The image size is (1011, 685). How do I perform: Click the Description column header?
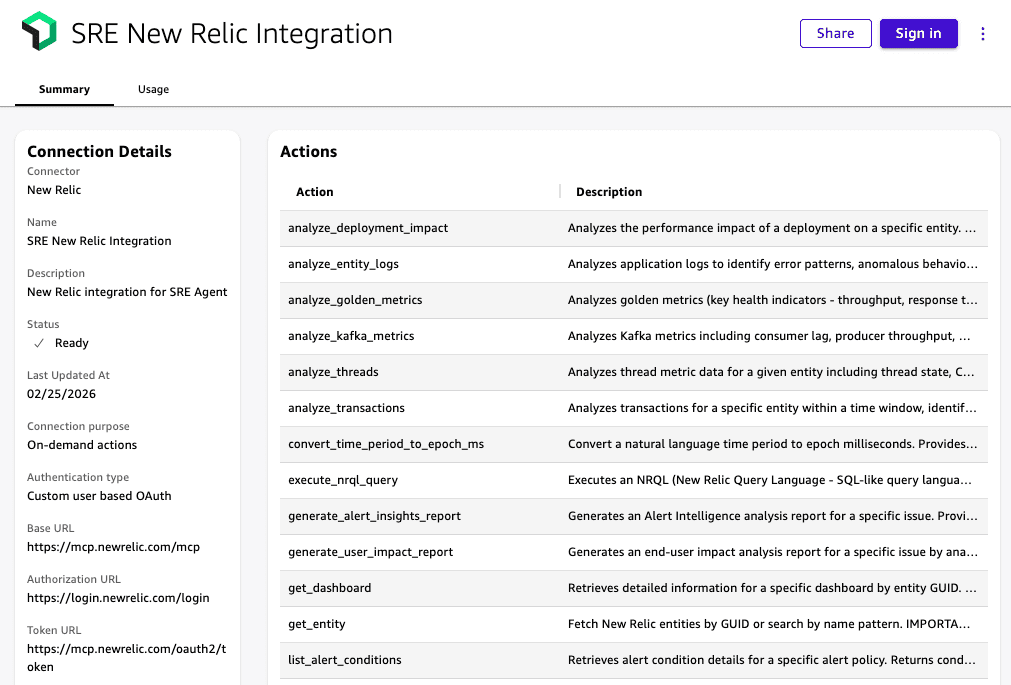pos(609,192)
